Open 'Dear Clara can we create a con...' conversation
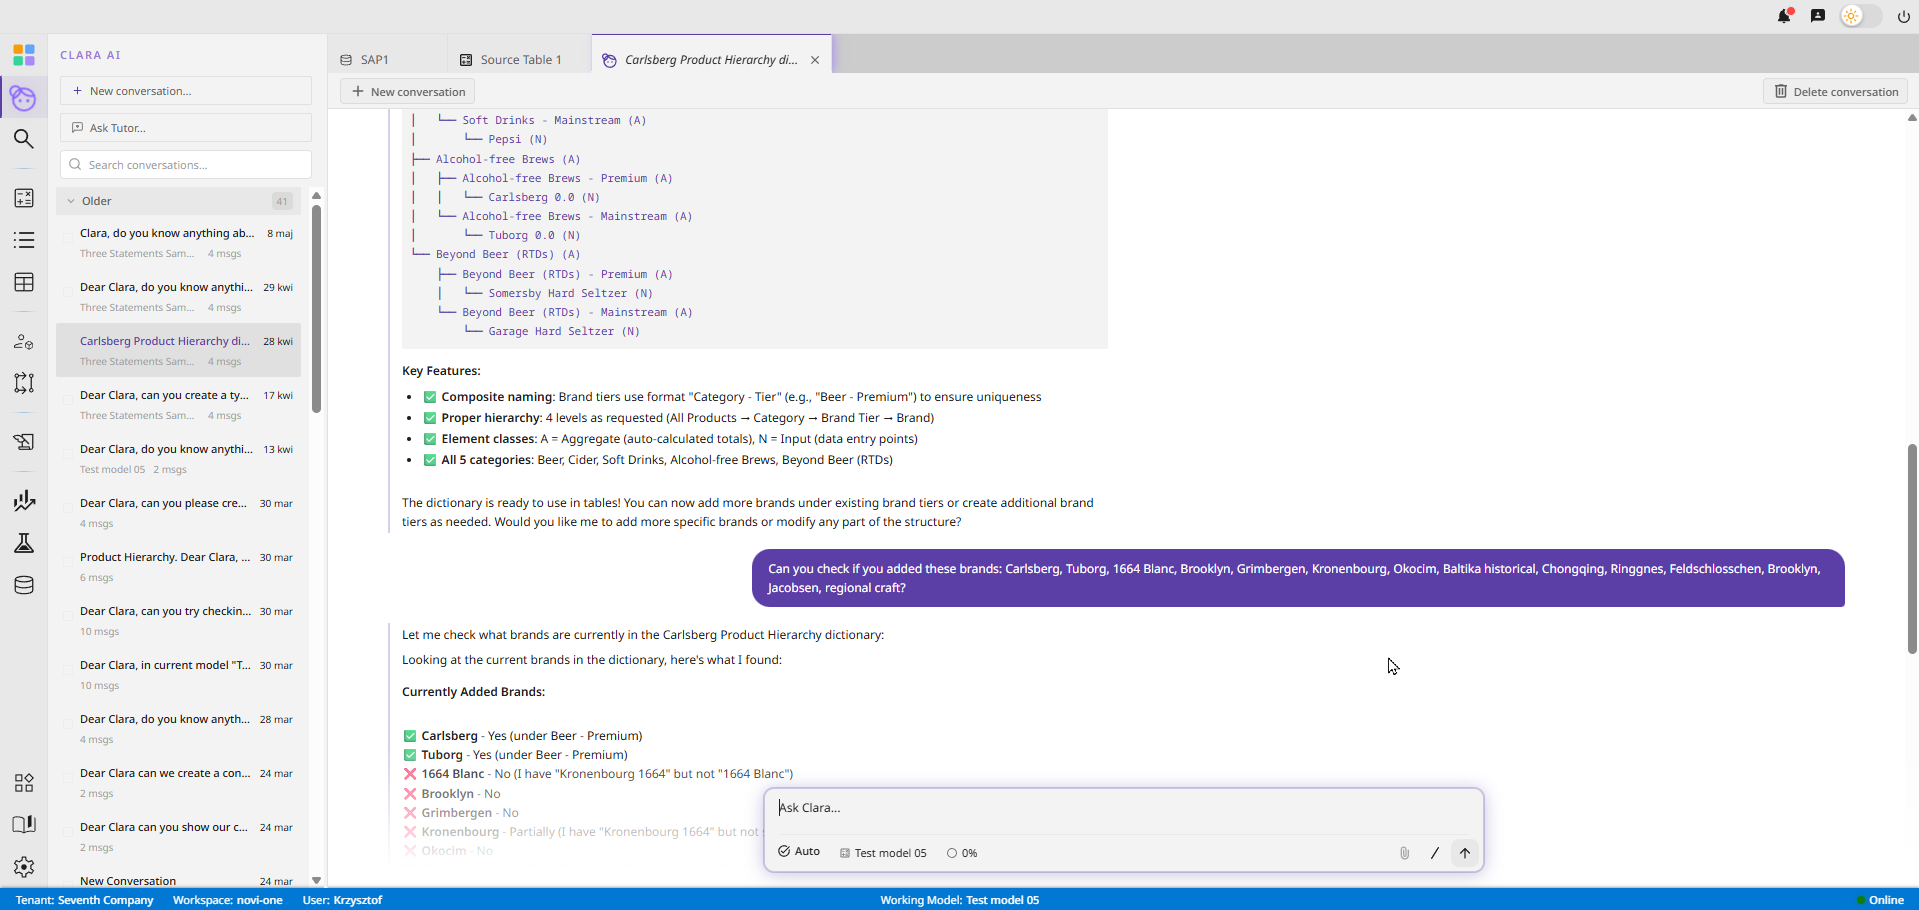This screenshot has width=1919, height=910. [x=178, y=783]
